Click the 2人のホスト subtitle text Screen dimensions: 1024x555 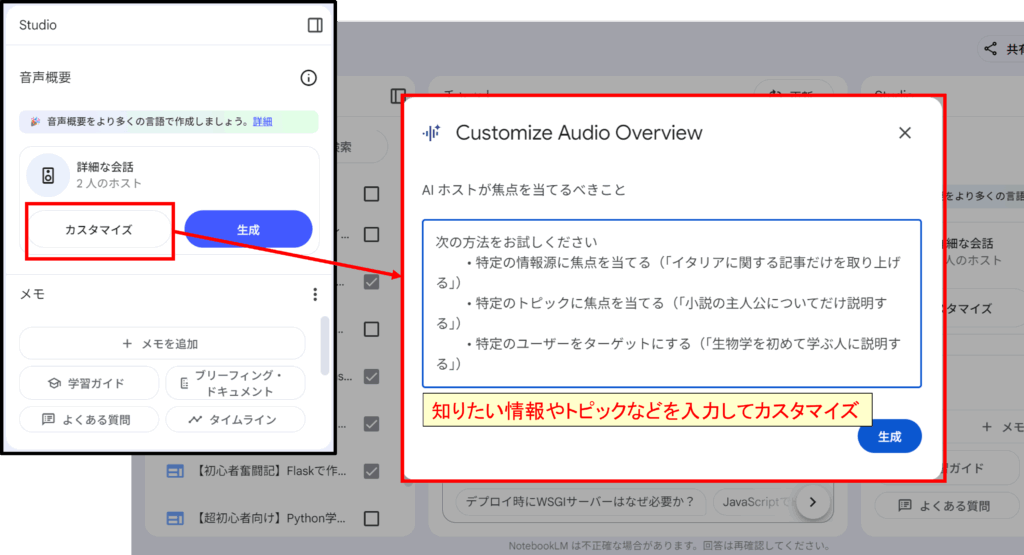(109, 183)
